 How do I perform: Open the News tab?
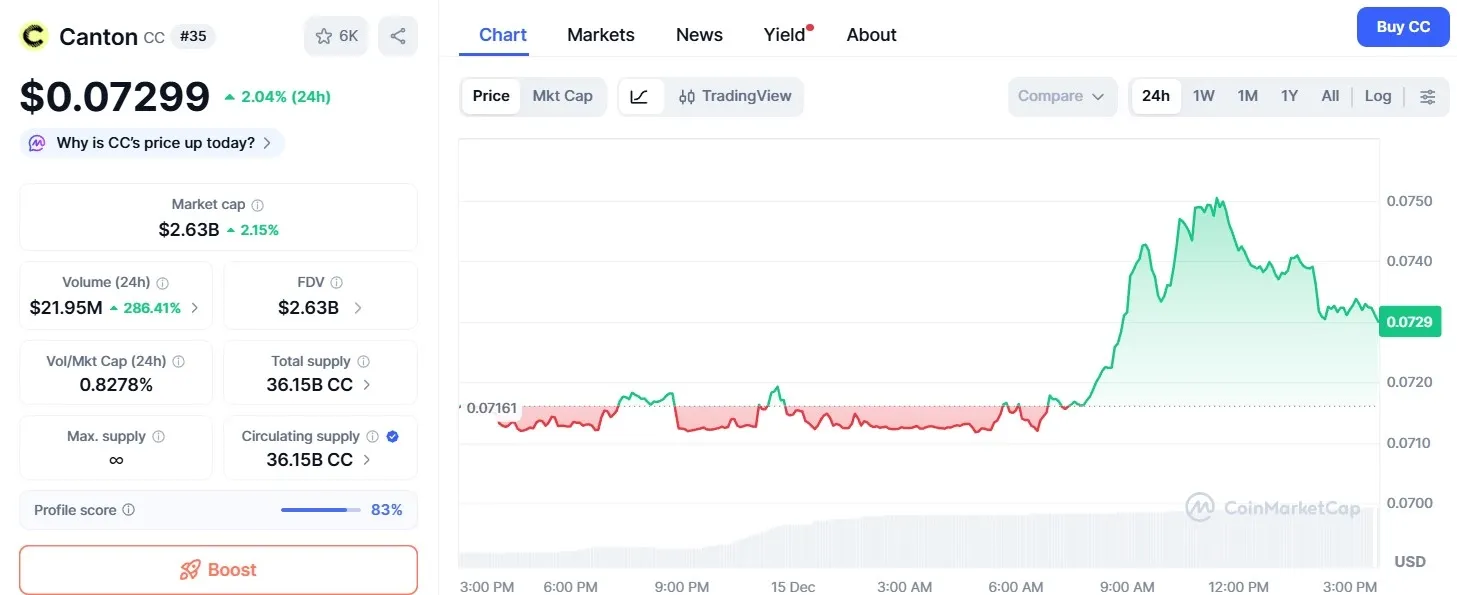[x=699, y=35]
